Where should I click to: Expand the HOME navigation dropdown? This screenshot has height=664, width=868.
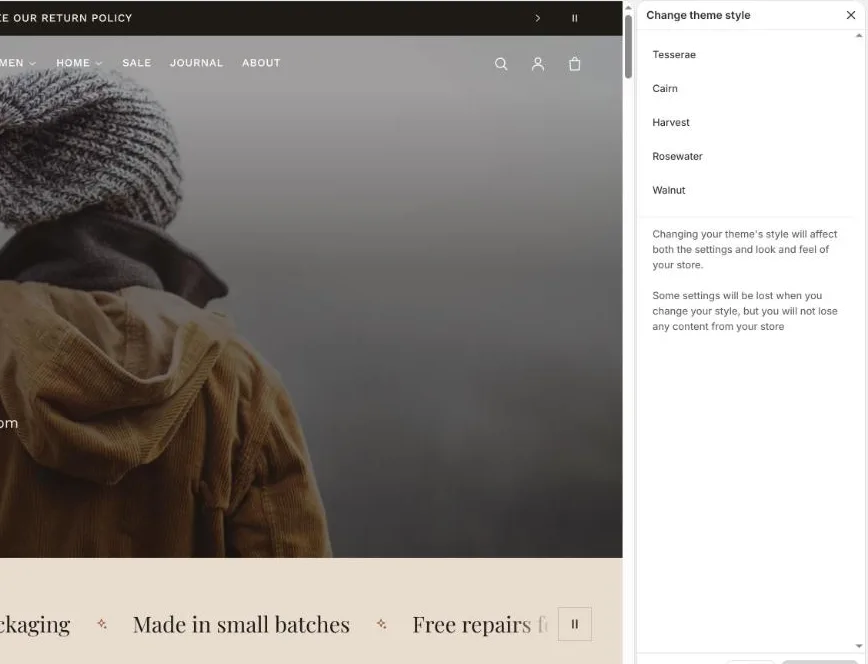click(79, 63)
